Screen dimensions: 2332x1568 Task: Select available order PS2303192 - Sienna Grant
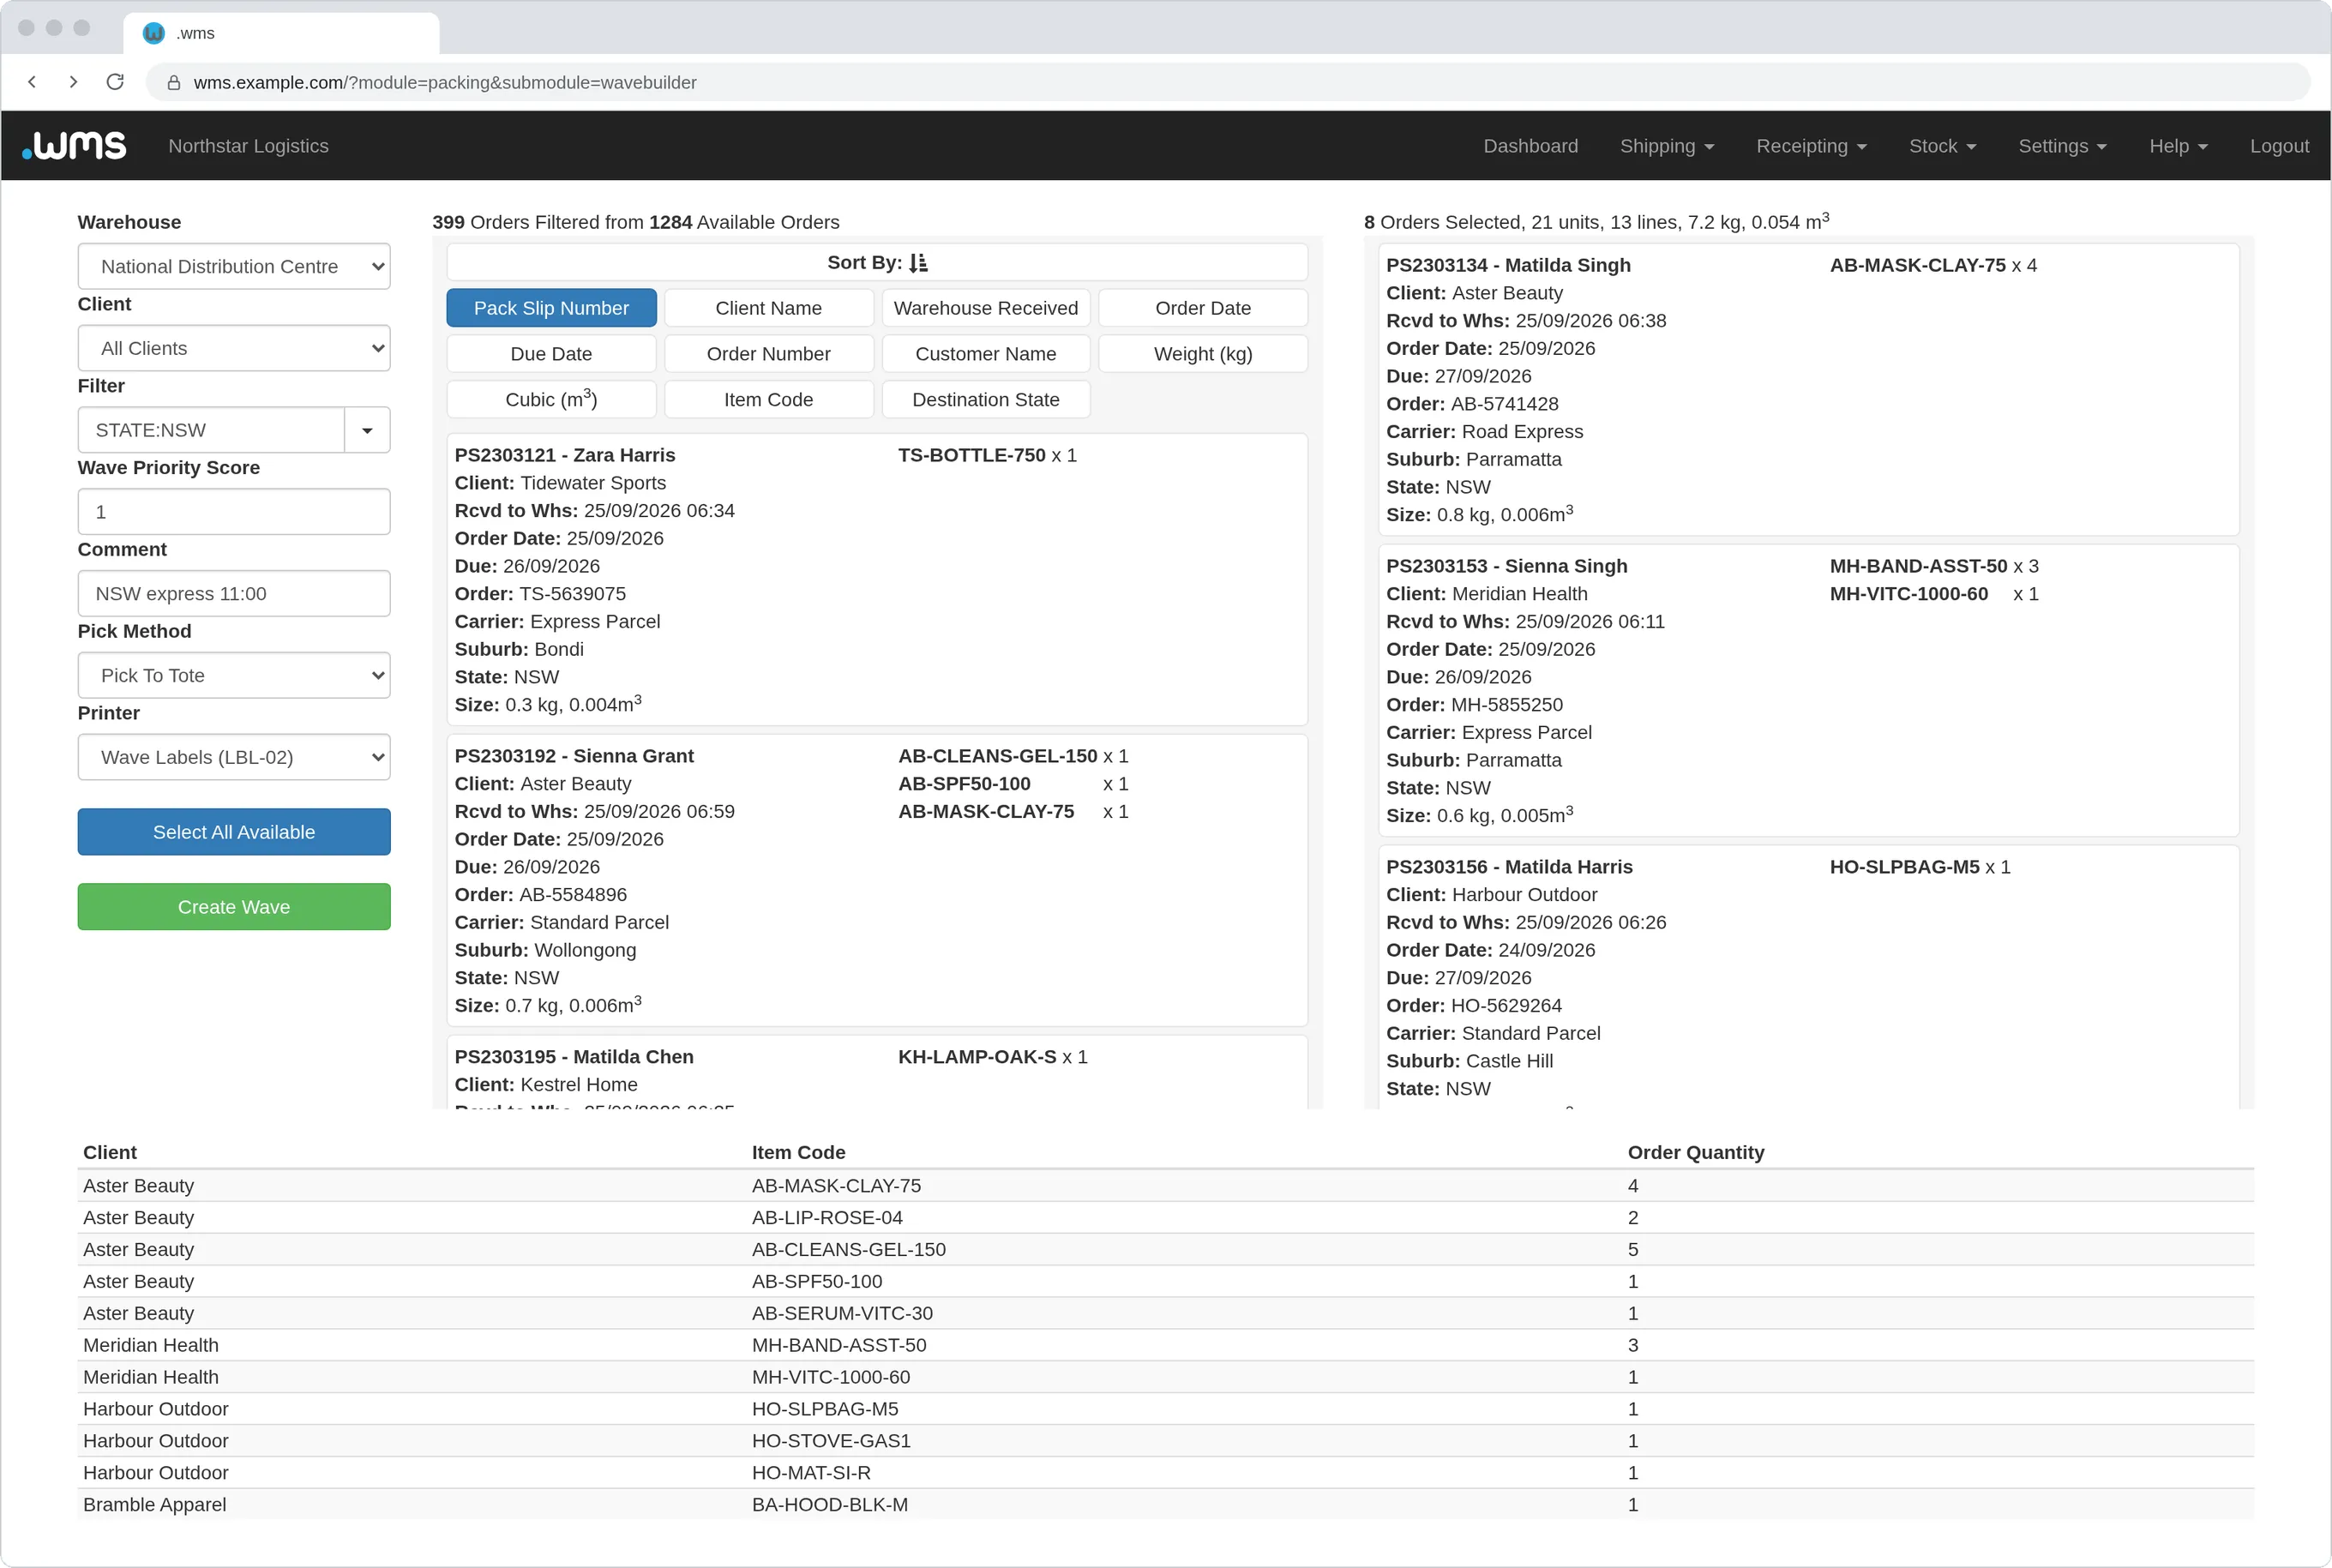click(x=877, y=881)
